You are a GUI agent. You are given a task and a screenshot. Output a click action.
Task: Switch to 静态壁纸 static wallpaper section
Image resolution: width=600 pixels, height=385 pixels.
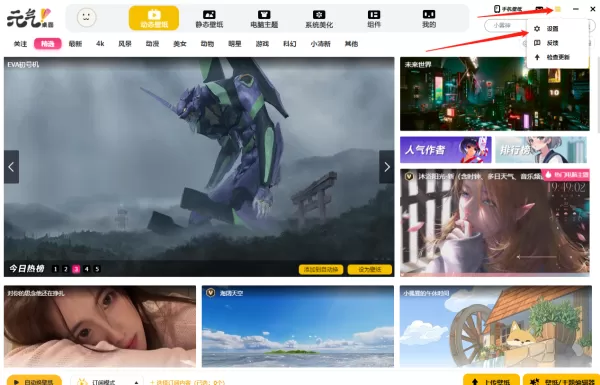[209, 19]
